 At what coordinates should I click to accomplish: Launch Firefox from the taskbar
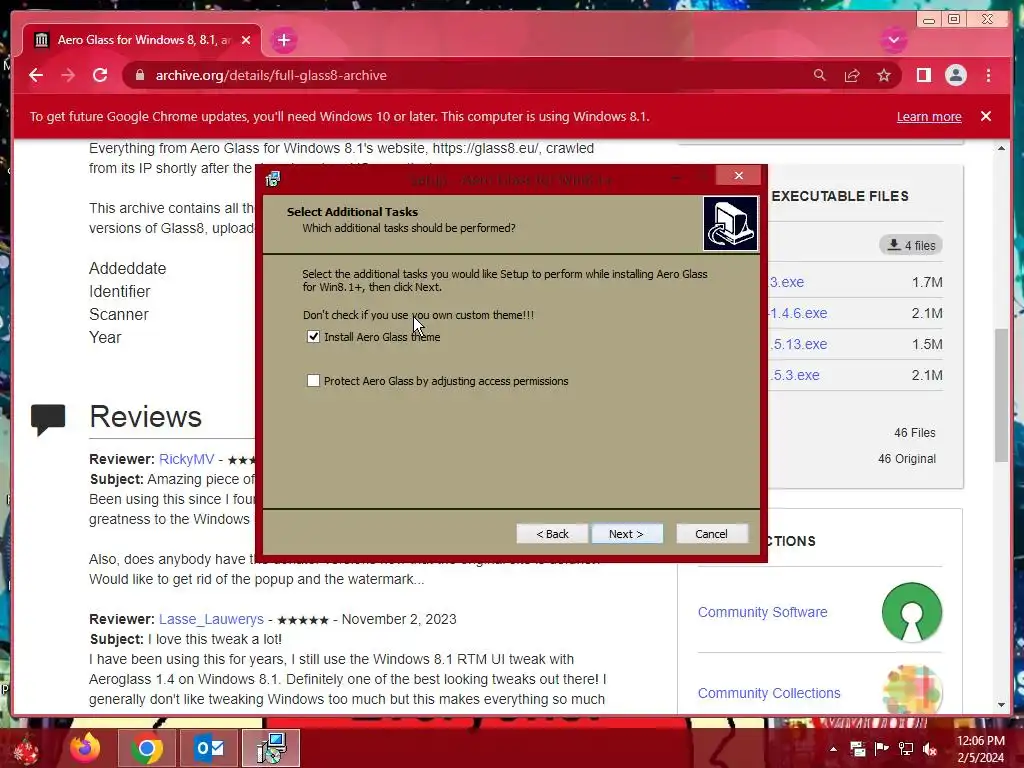click(86, 748)
